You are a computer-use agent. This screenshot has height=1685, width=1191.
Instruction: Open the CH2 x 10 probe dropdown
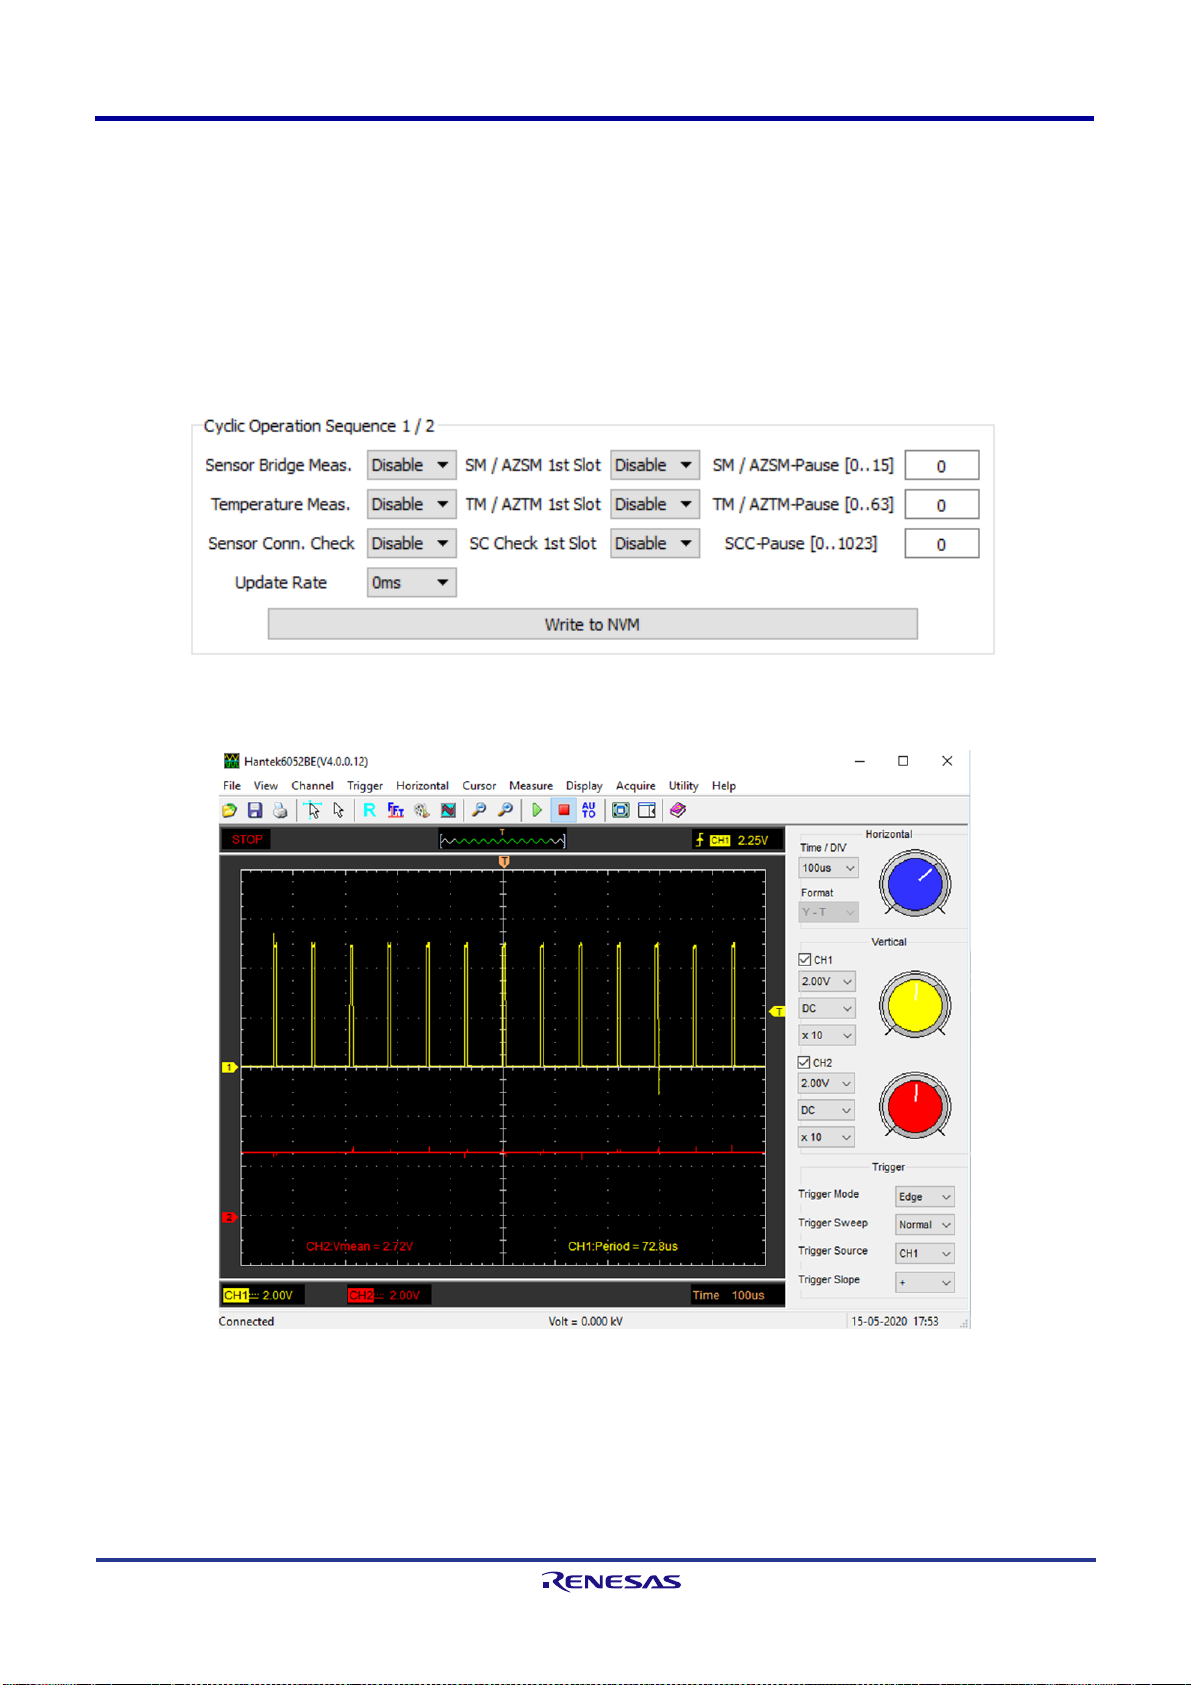827,1137
